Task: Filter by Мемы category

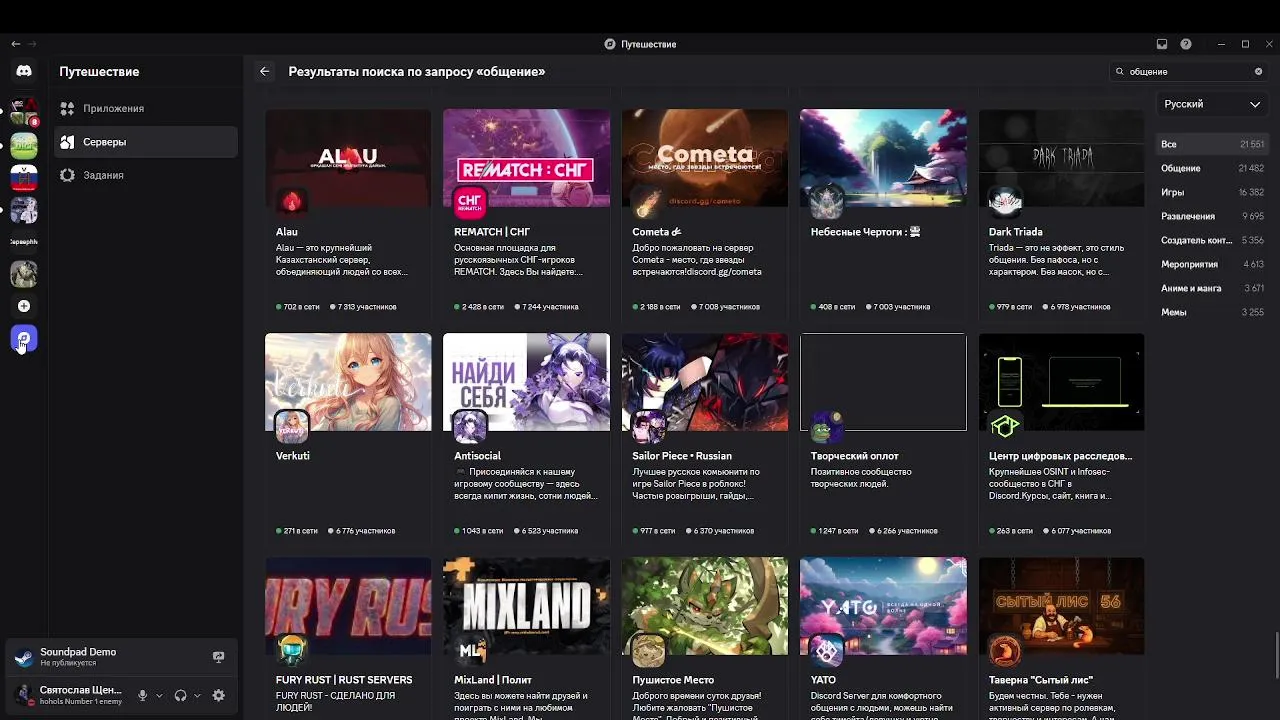Action: coord(1212,312)
